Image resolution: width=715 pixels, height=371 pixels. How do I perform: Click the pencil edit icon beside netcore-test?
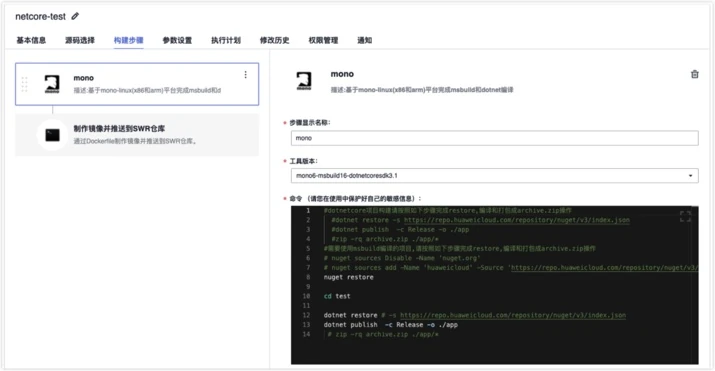75,16
